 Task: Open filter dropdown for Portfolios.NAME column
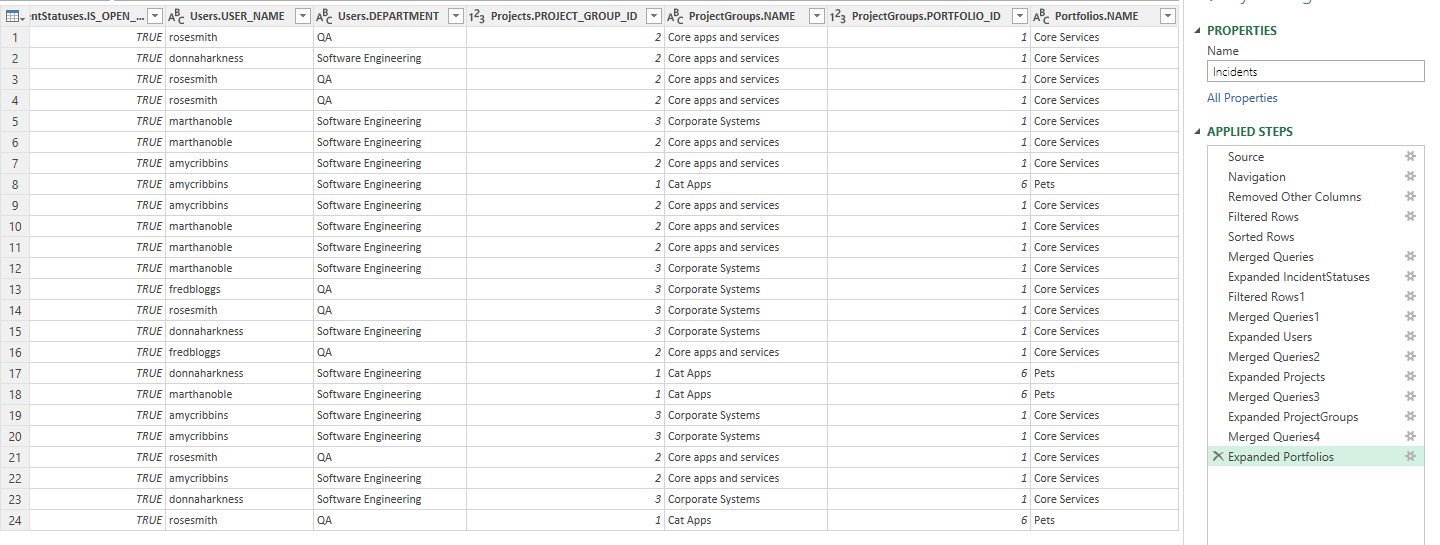pos(1168,16)
